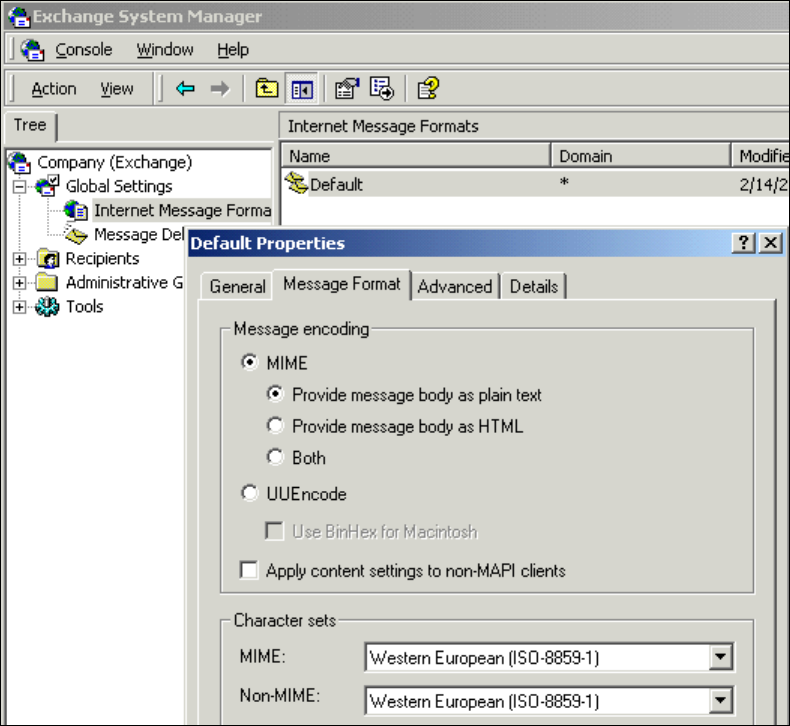790x726 pixels.
Task: Open the Console menu
Action: point(84,50)
